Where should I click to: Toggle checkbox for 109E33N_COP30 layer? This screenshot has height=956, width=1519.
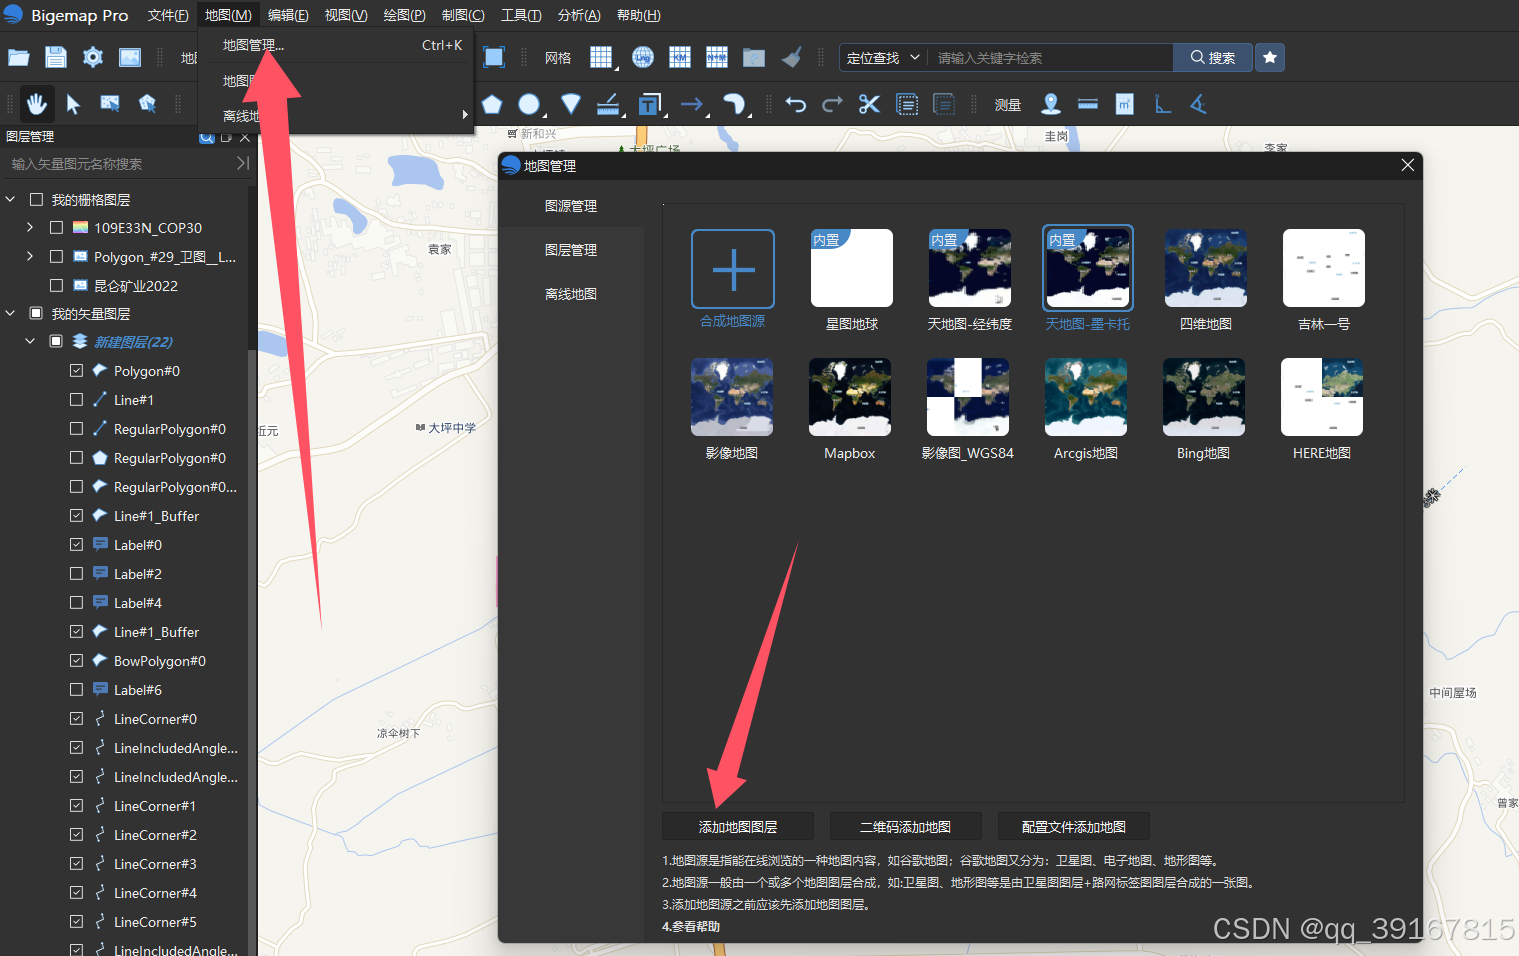tap(56, 228)
